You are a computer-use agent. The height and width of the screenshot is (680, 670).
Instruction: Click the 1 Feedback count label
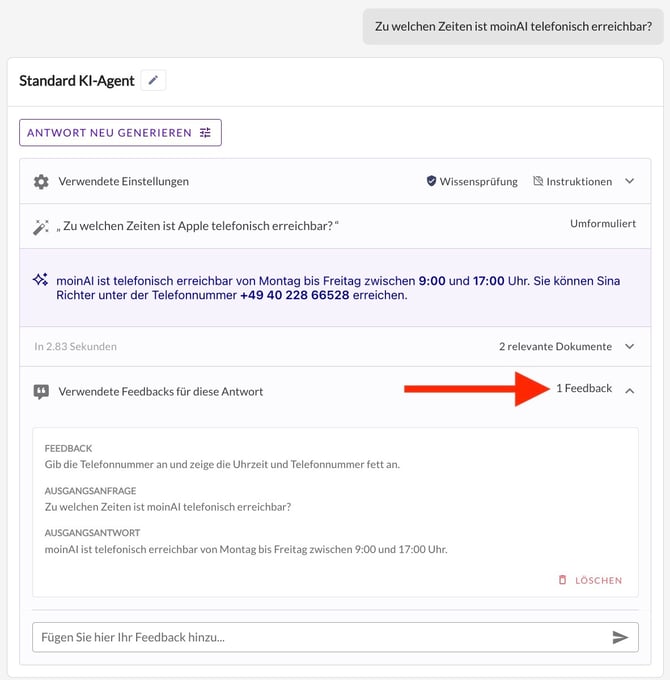584,389
